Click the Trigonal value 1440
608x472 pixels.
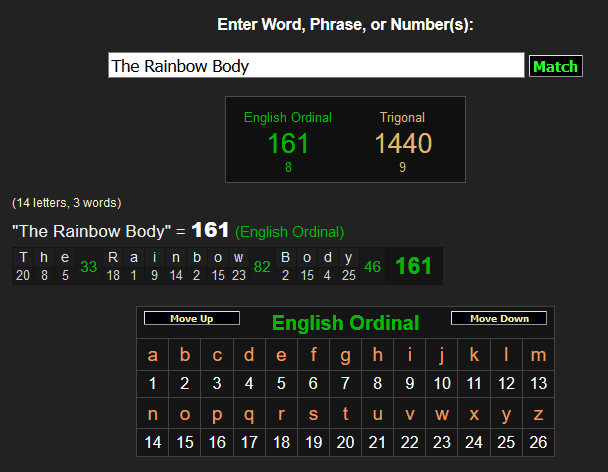[x=402, y=144]
